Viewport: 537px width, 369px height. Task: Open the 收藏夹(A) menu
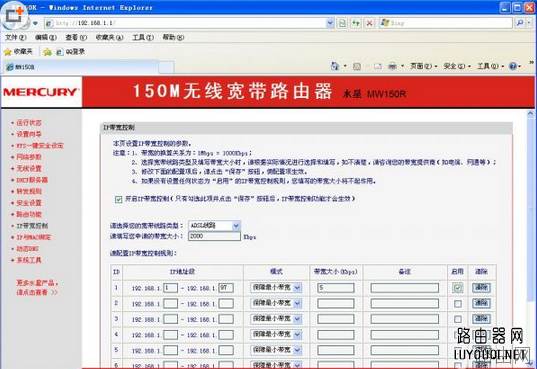point(109,37)
